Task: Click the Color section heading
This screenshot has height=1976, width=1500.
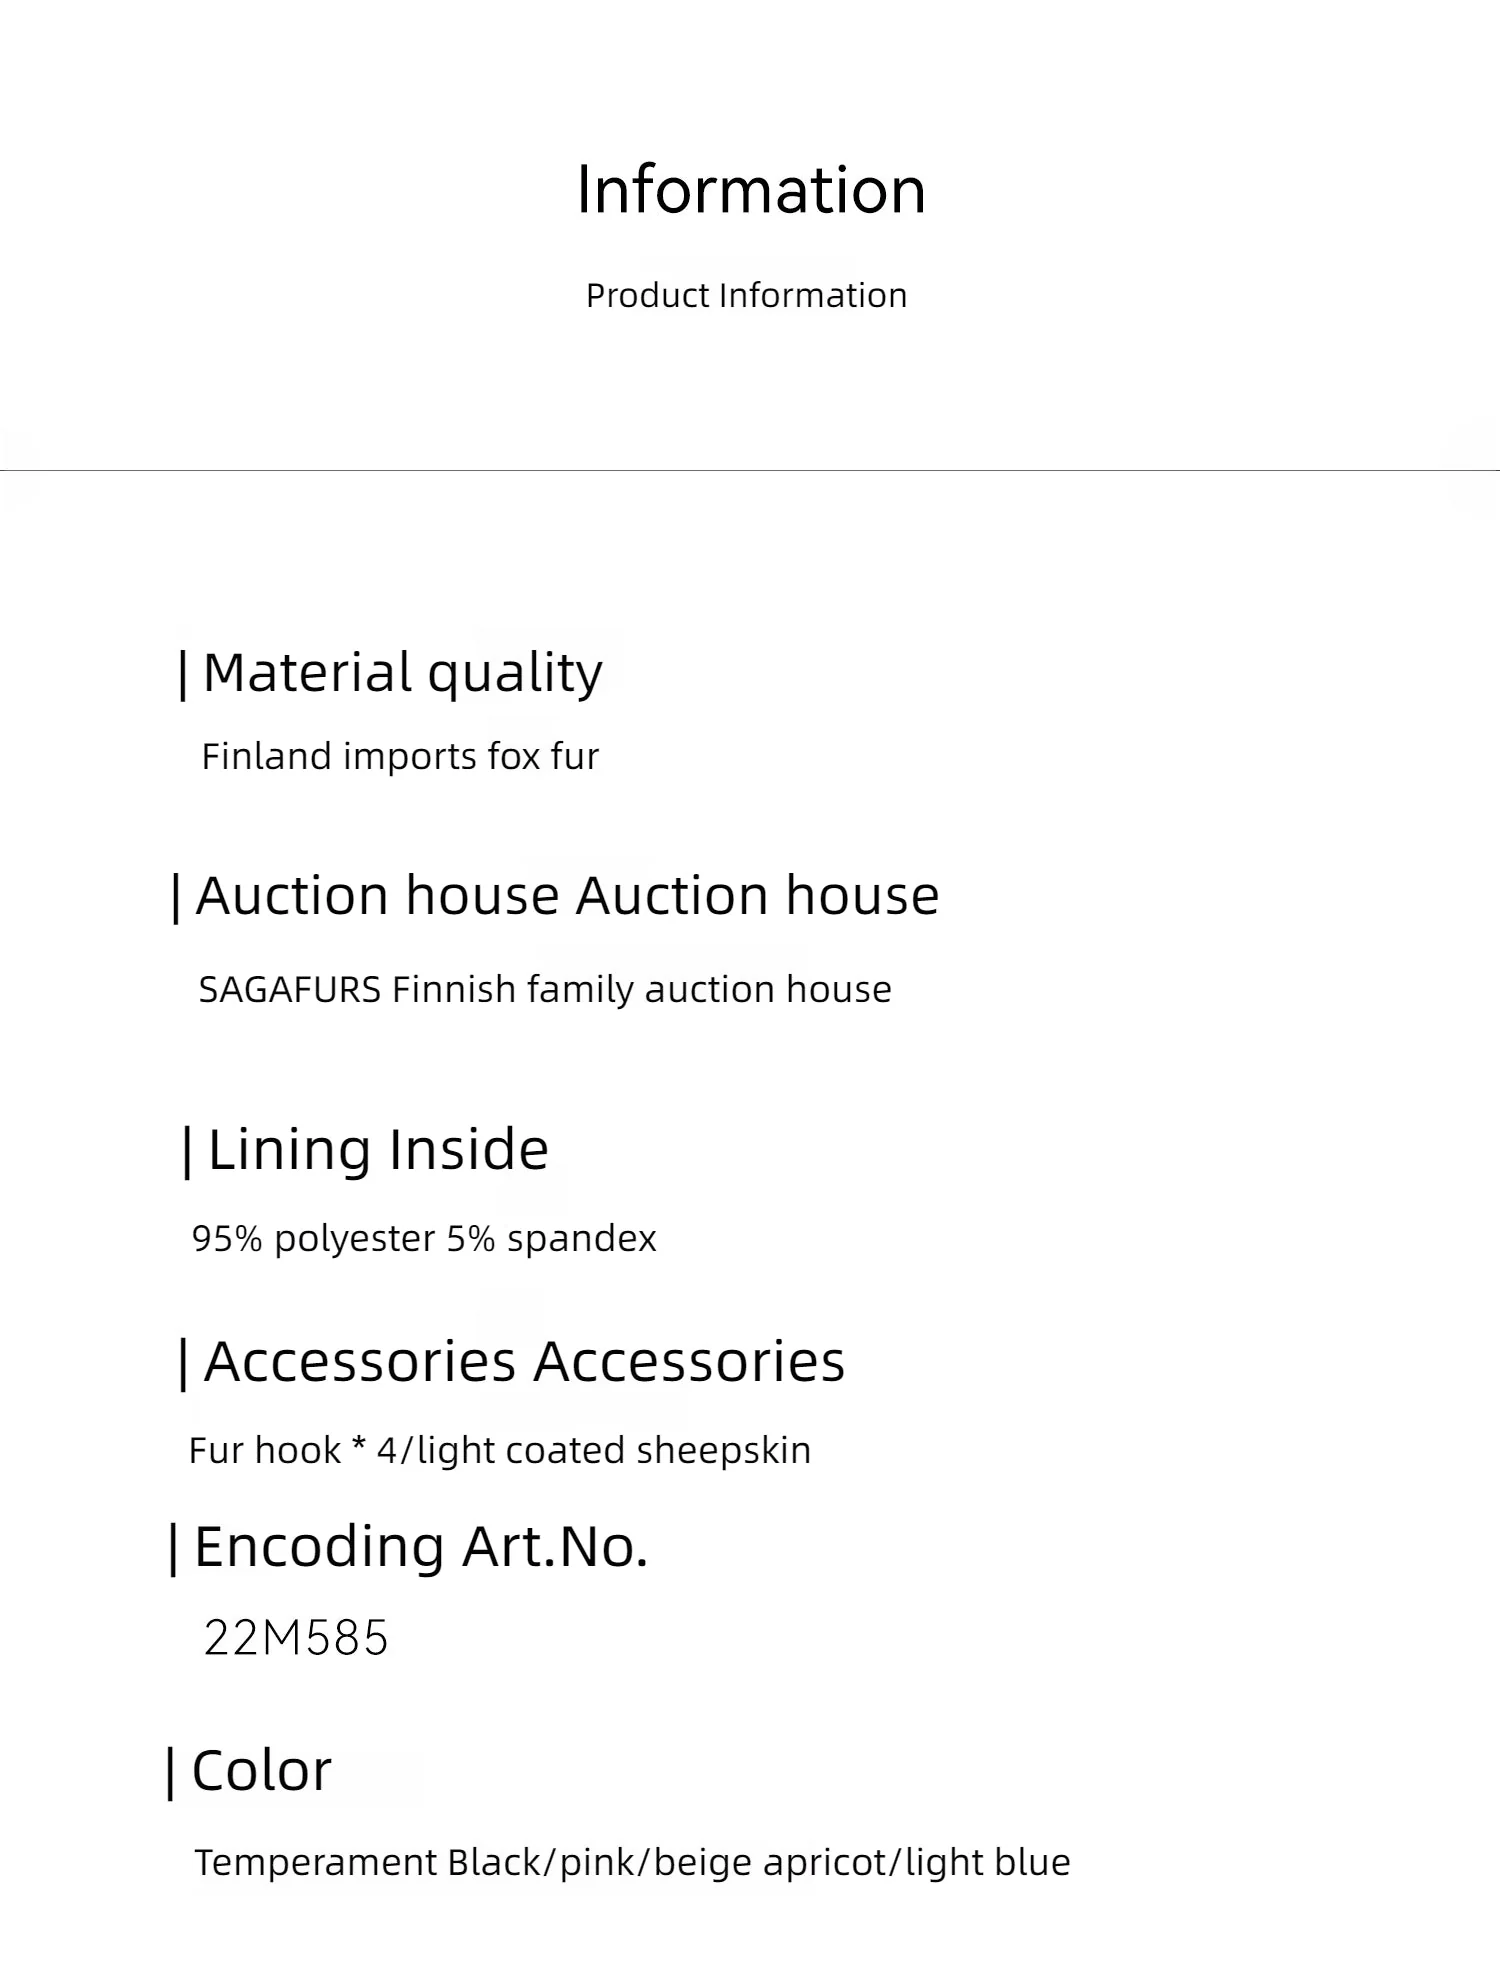Action: coord(261,1771)
